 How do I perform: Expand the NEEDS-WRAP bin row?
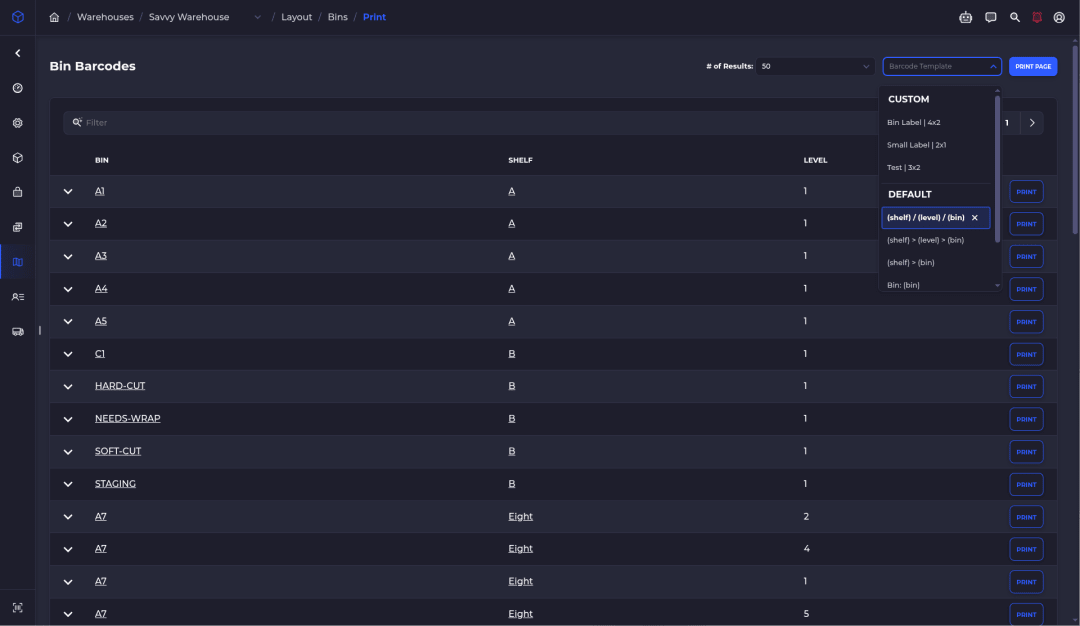(68, 419)
